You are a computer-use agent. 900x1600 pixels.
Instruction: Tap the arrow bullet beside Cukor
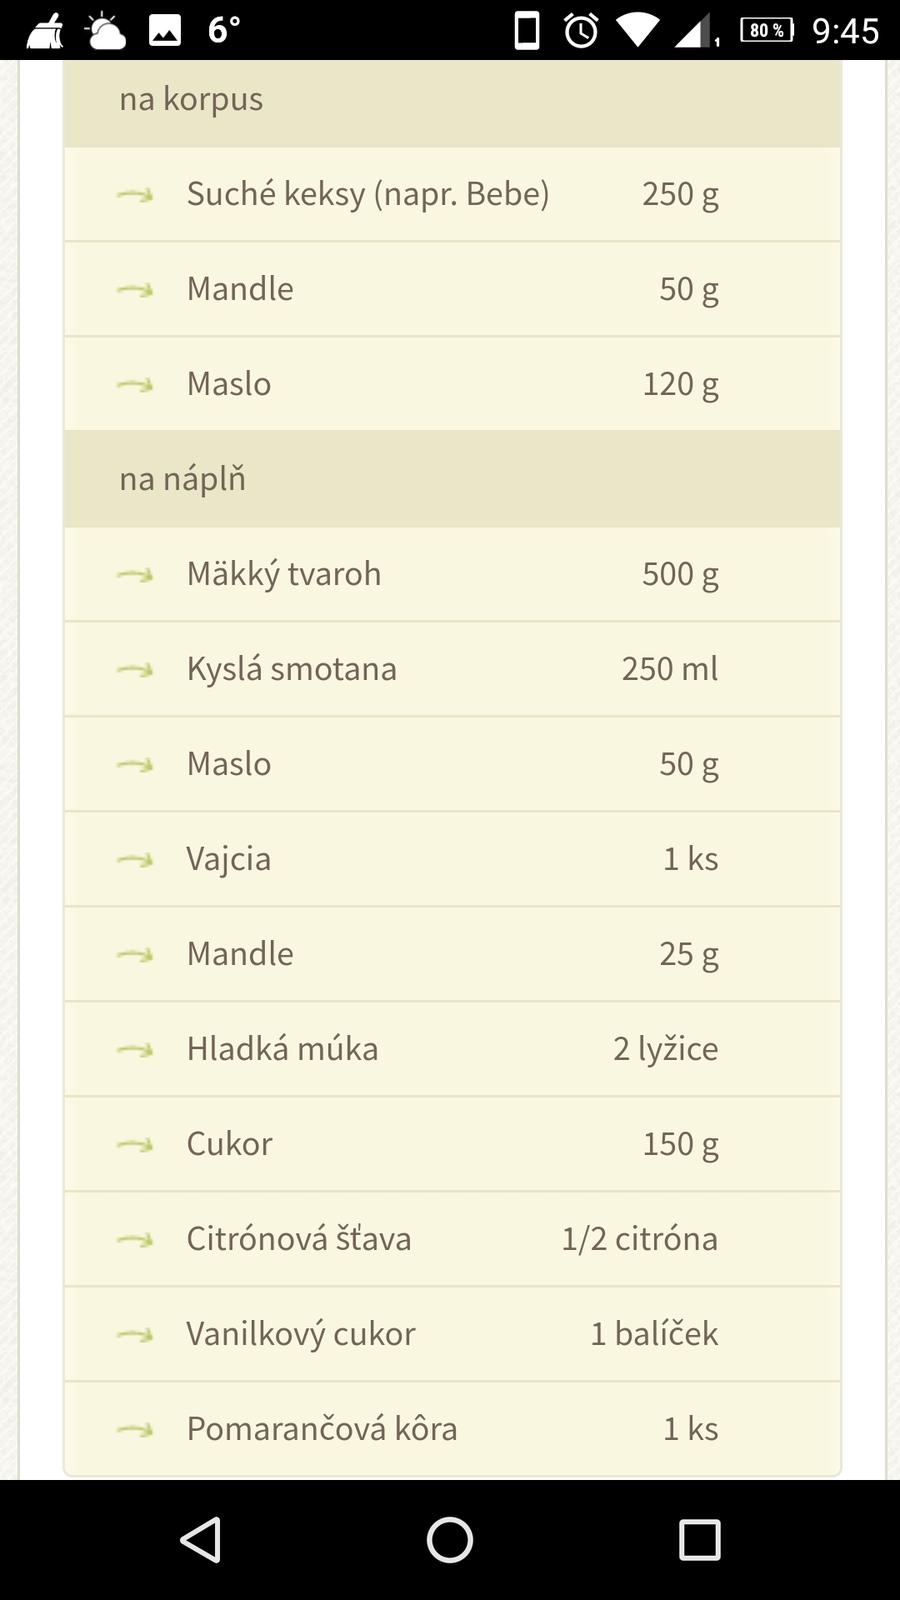point(135,1144)
